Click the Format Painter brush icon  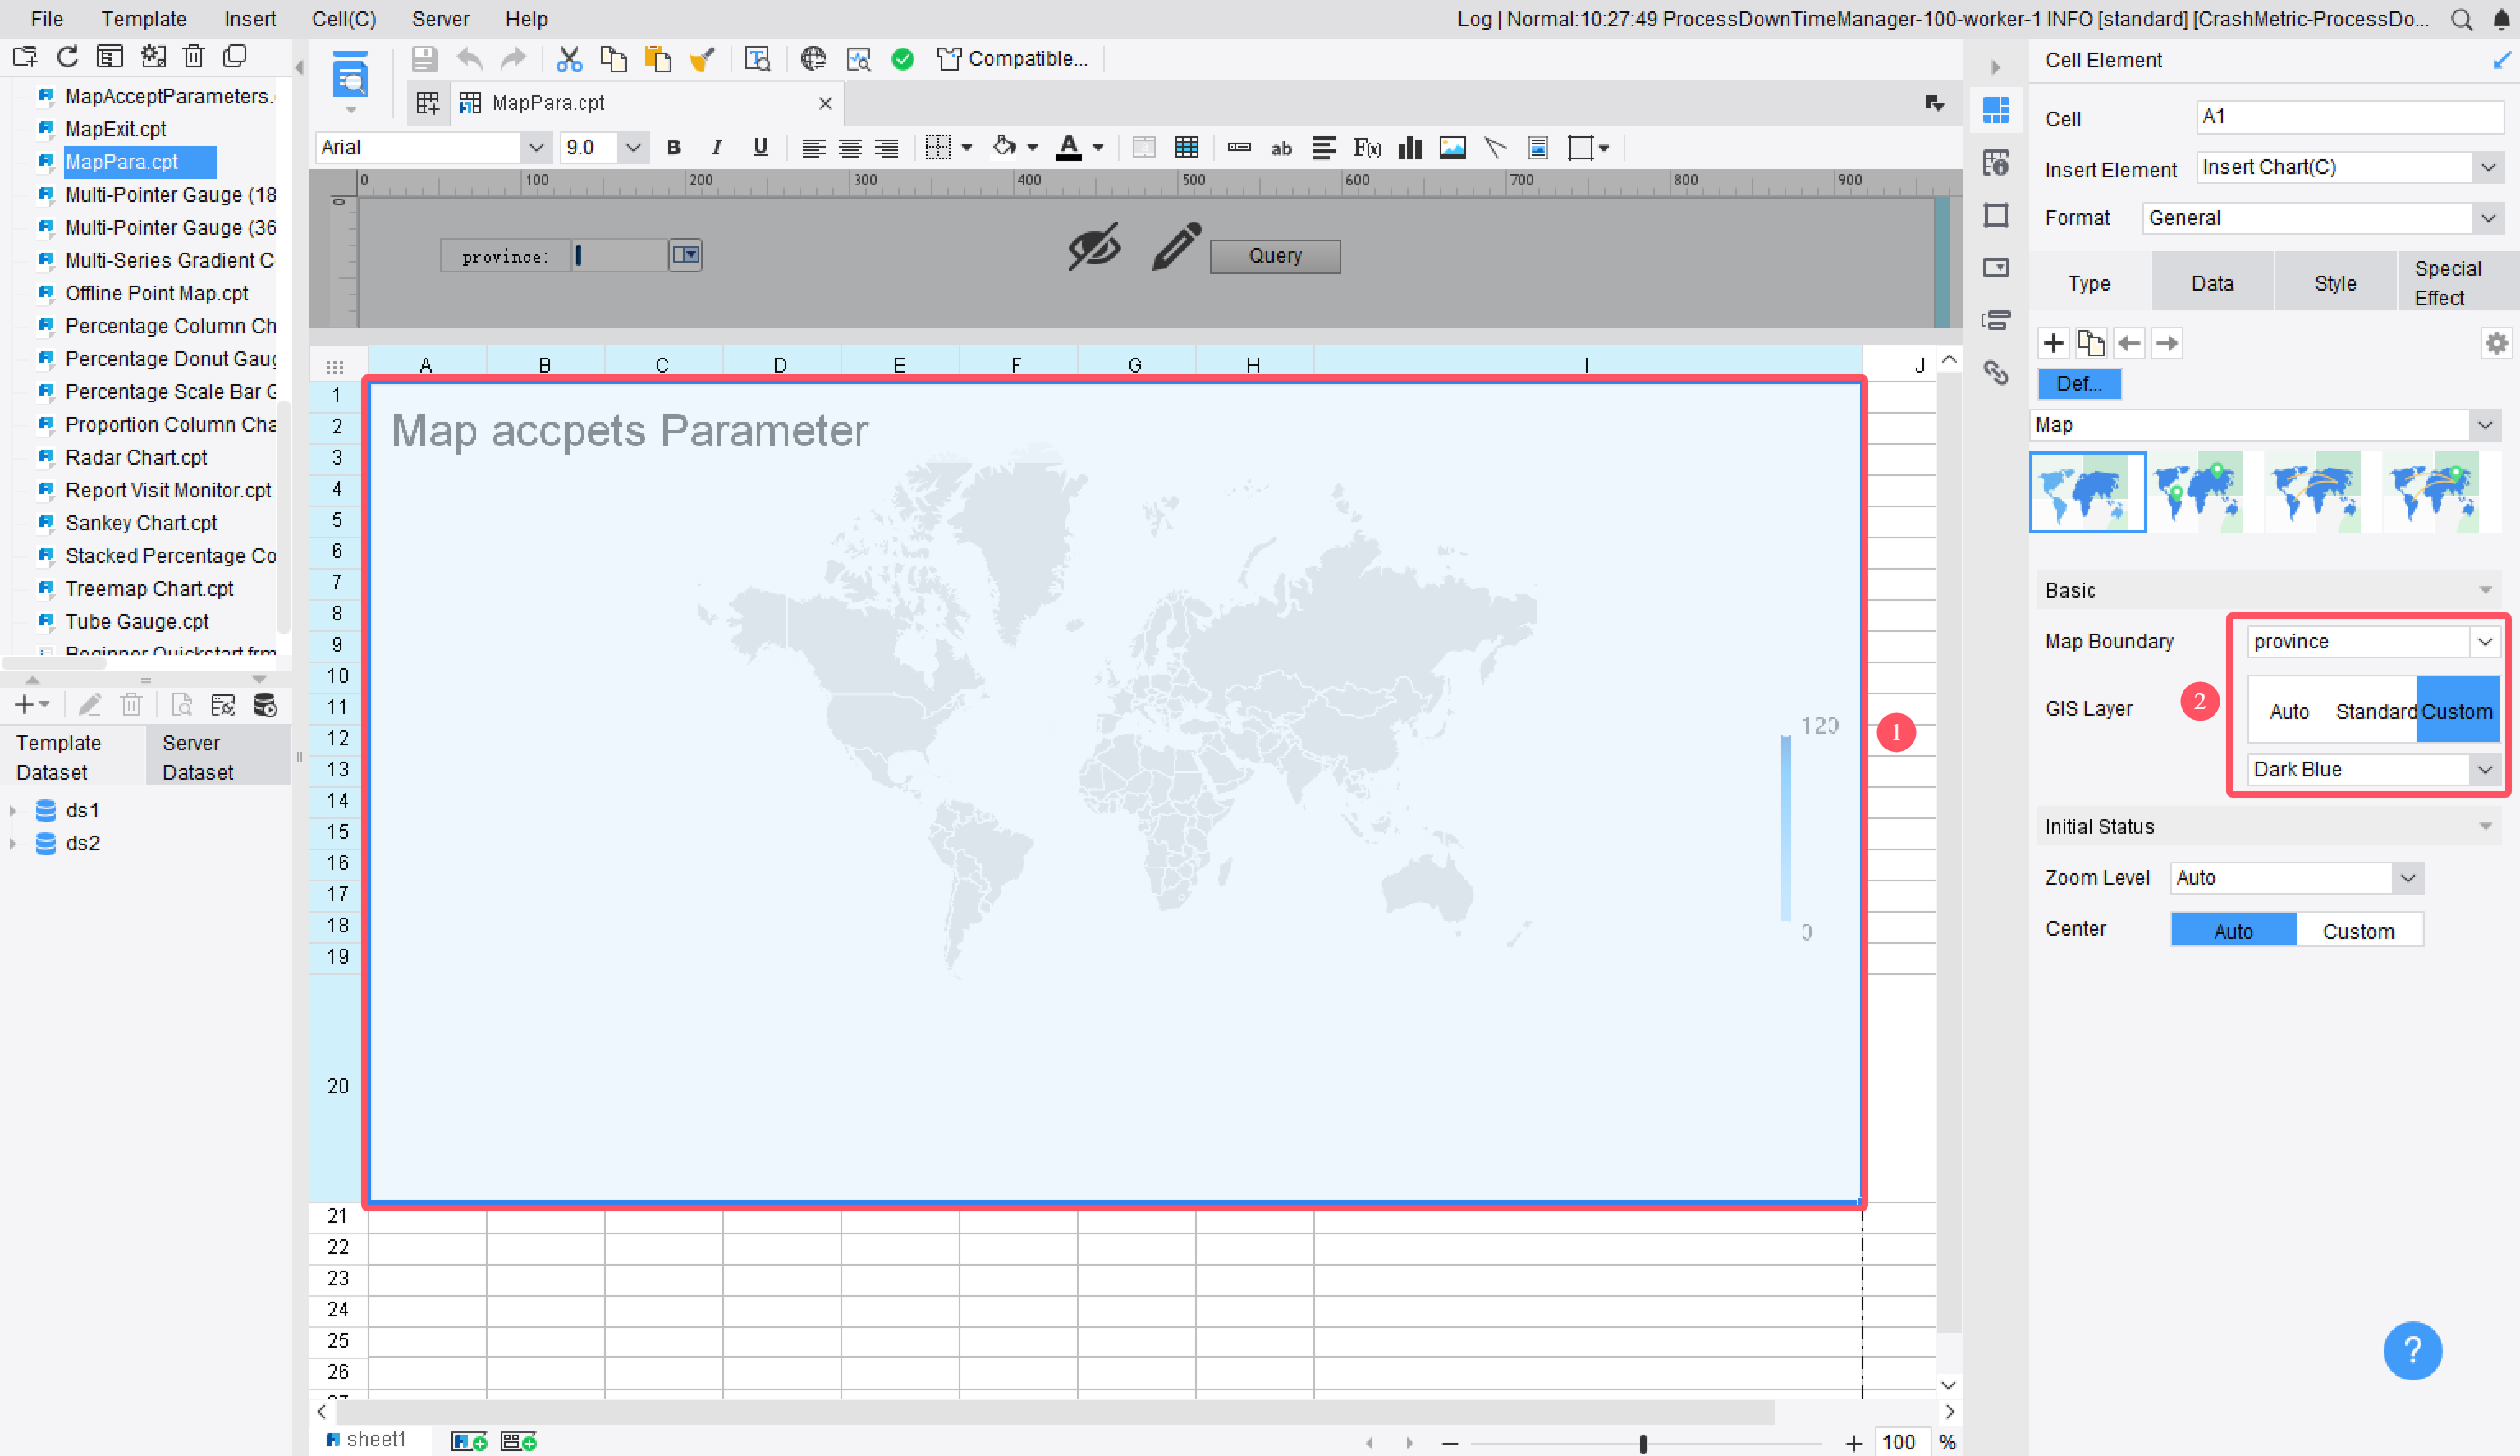click(702, 59)
